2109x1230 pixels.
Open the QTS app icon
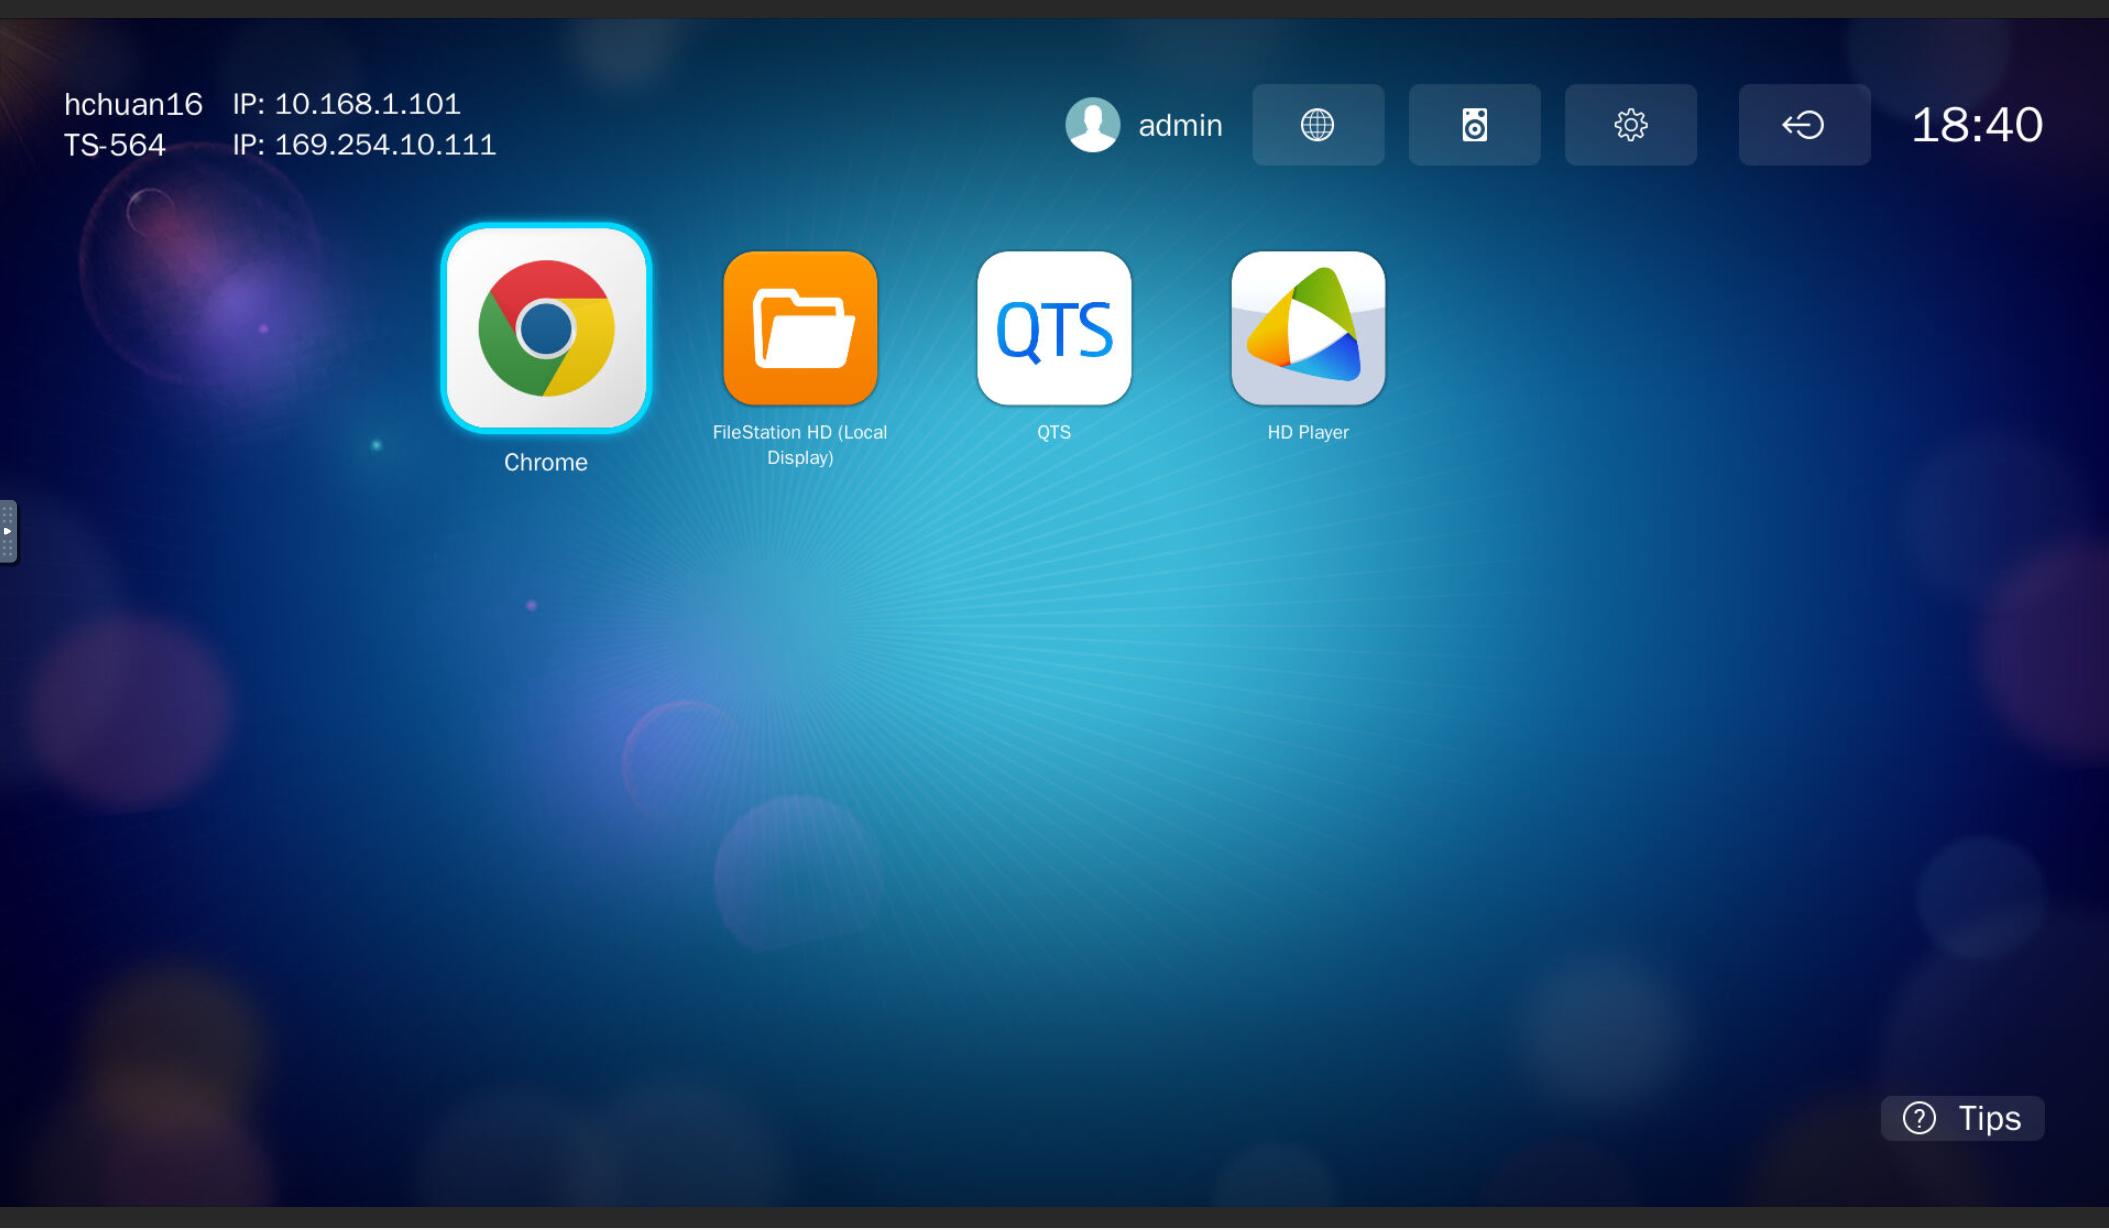(1054, 328)
